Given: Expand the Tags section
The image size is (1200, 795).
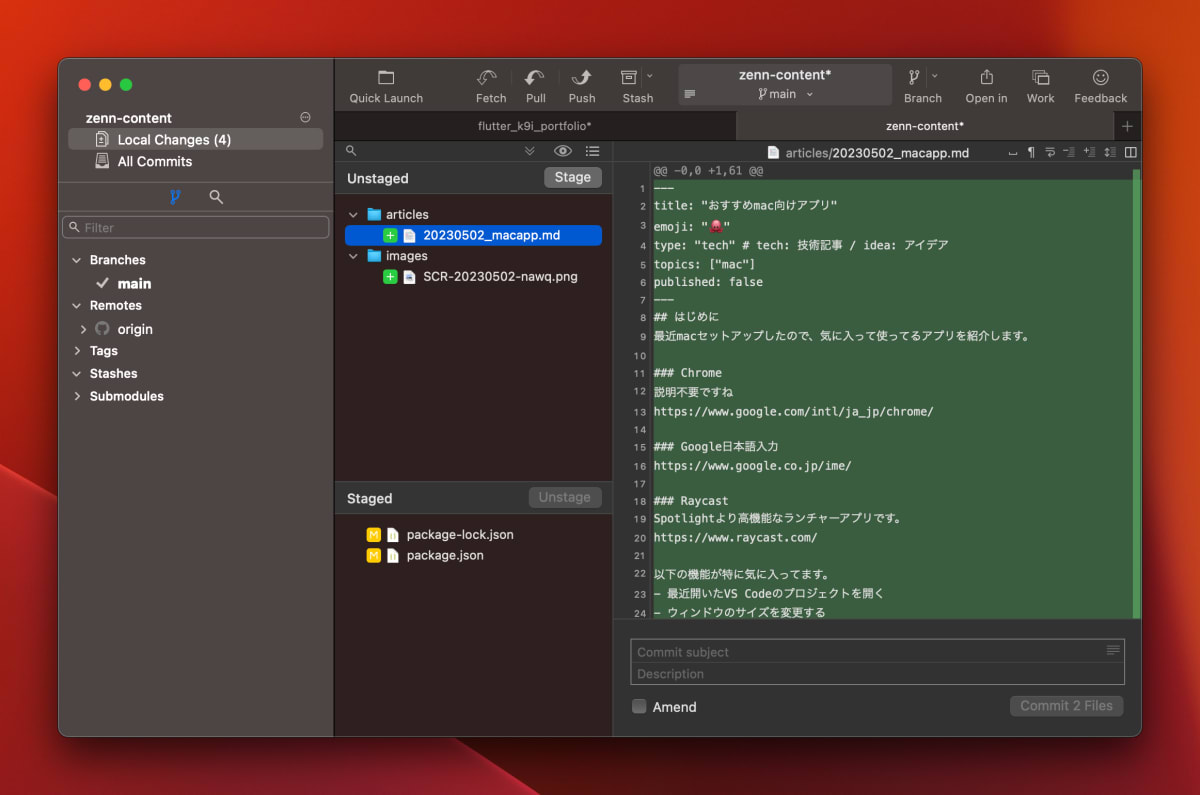Looking at the screenshot, I should click(77, 351).
